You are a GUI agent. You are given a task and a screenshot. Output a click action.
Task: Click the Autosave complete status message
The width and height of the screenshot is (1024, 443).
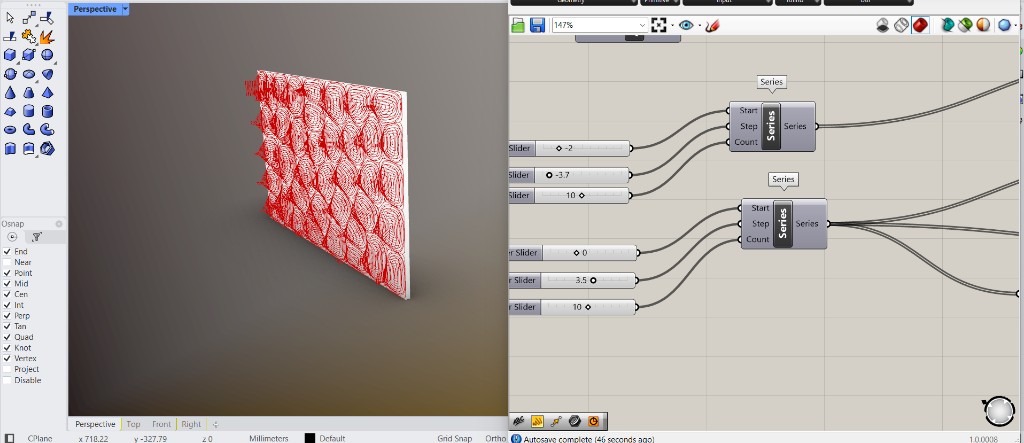(x=588, y=439)
